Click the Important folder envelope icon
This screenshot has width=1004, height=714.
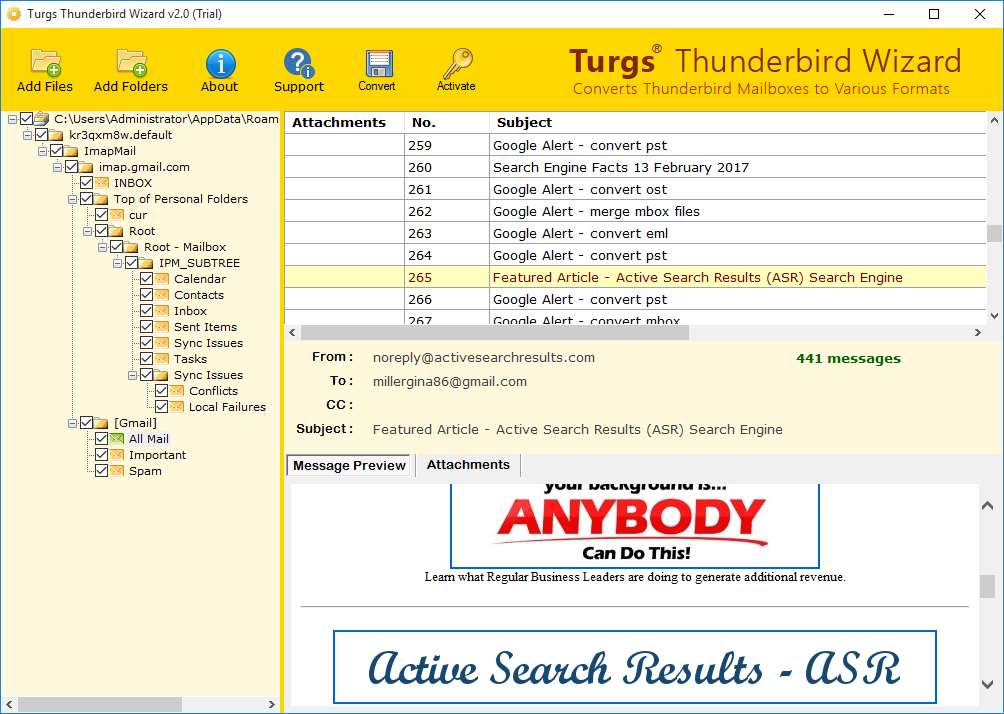click(117, 455)
